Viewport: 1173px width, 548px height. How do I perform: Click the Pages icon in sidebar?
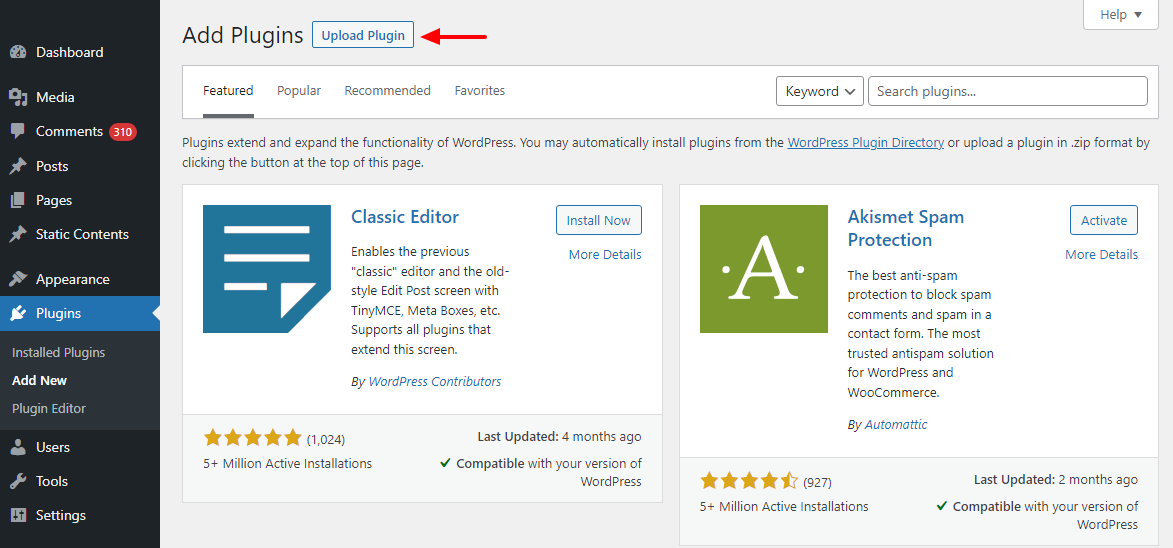click(17, 200)
